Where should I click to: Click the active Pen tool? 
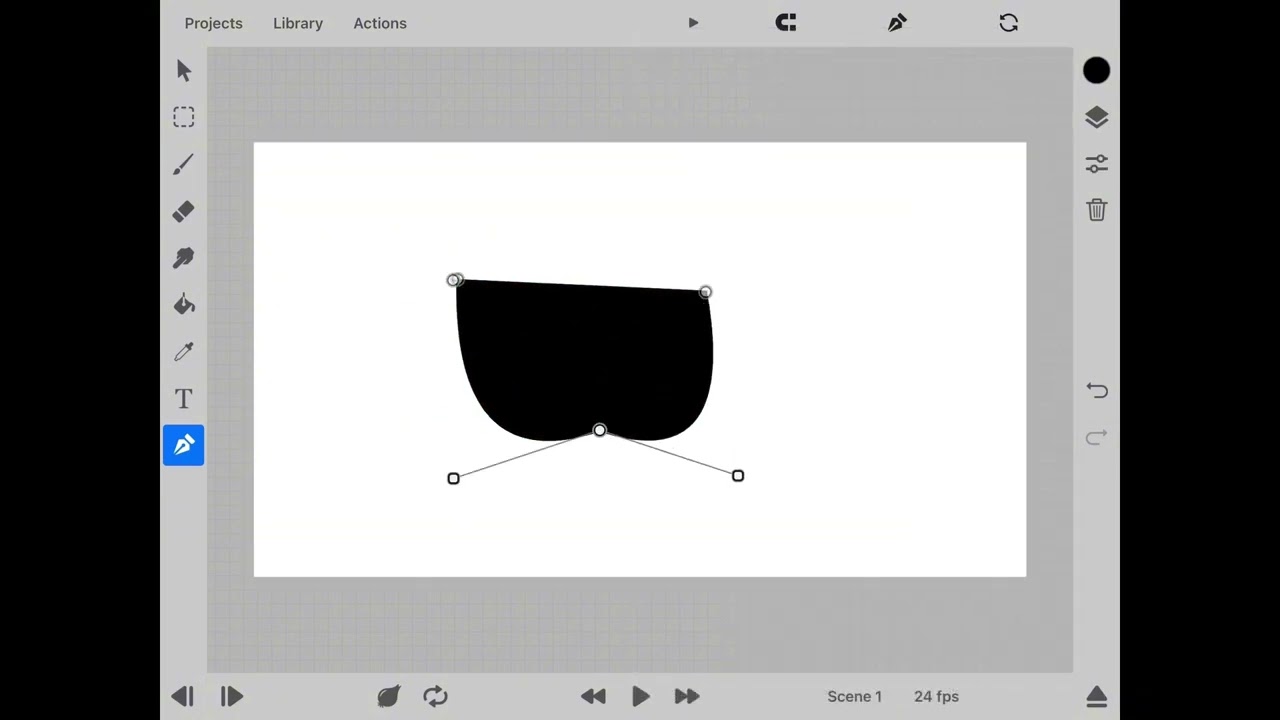184,445
